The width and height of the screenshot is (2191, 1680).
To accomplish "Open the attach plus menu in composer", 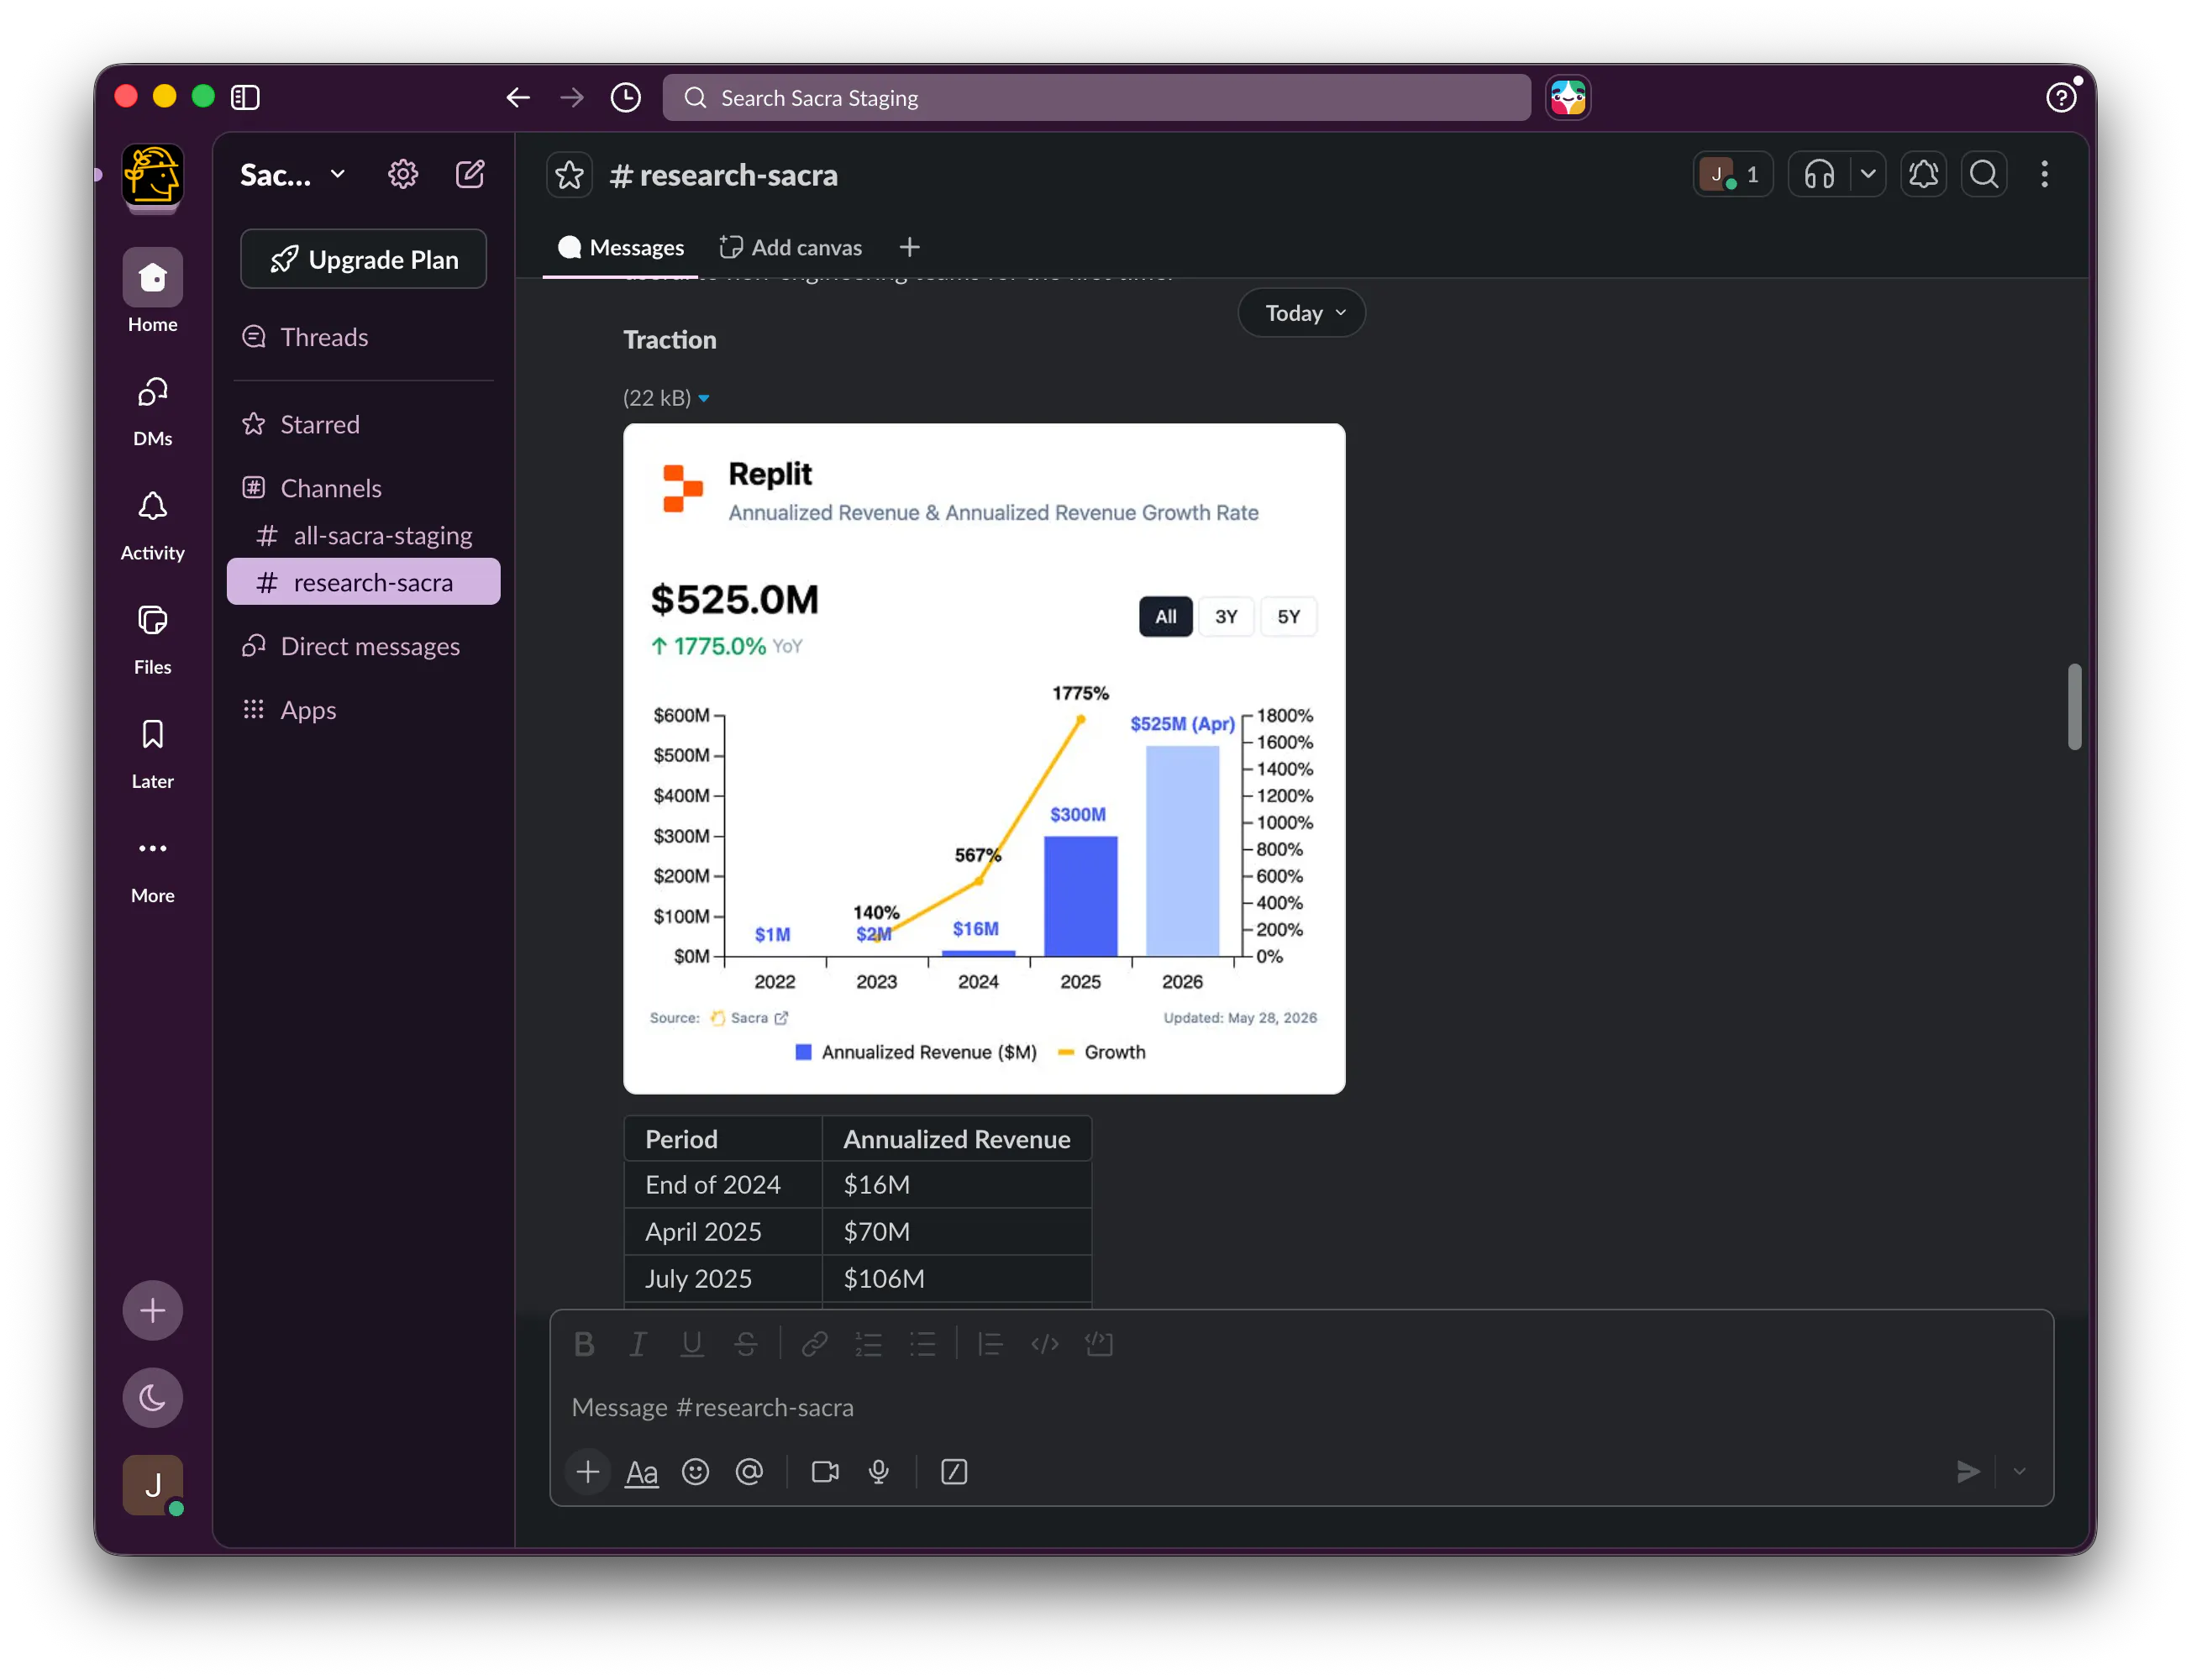I will 588,1472.
